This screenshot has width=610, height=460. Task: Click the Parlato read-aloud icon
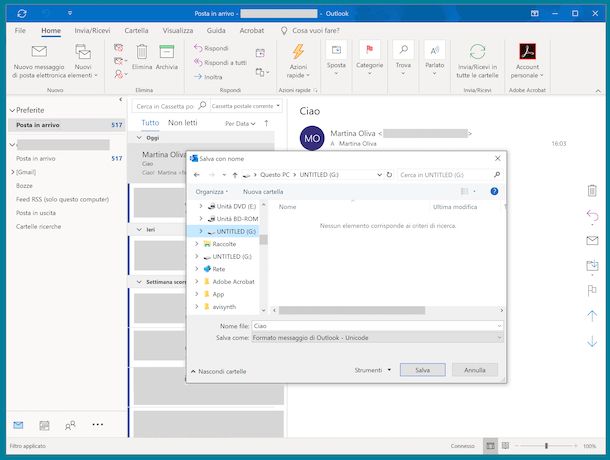click(x=435, y=50)
